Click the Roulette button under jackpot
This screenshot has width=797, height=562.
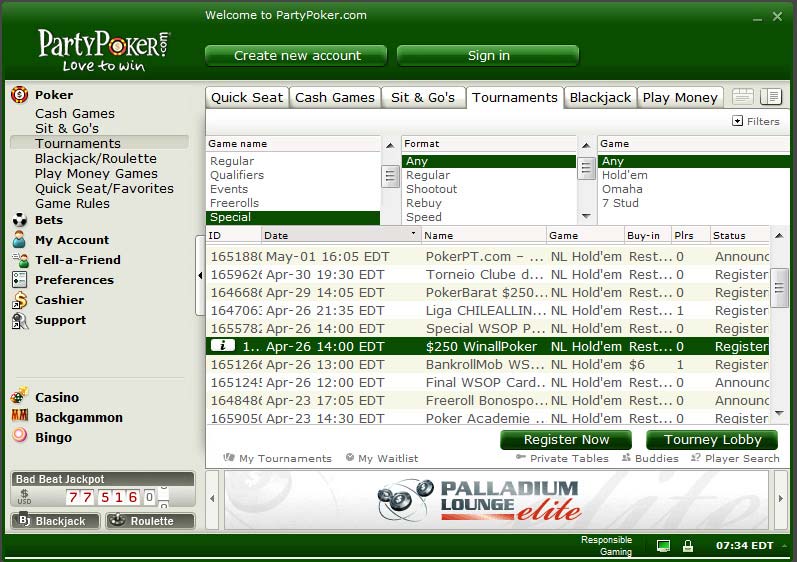tap(150, 521)
